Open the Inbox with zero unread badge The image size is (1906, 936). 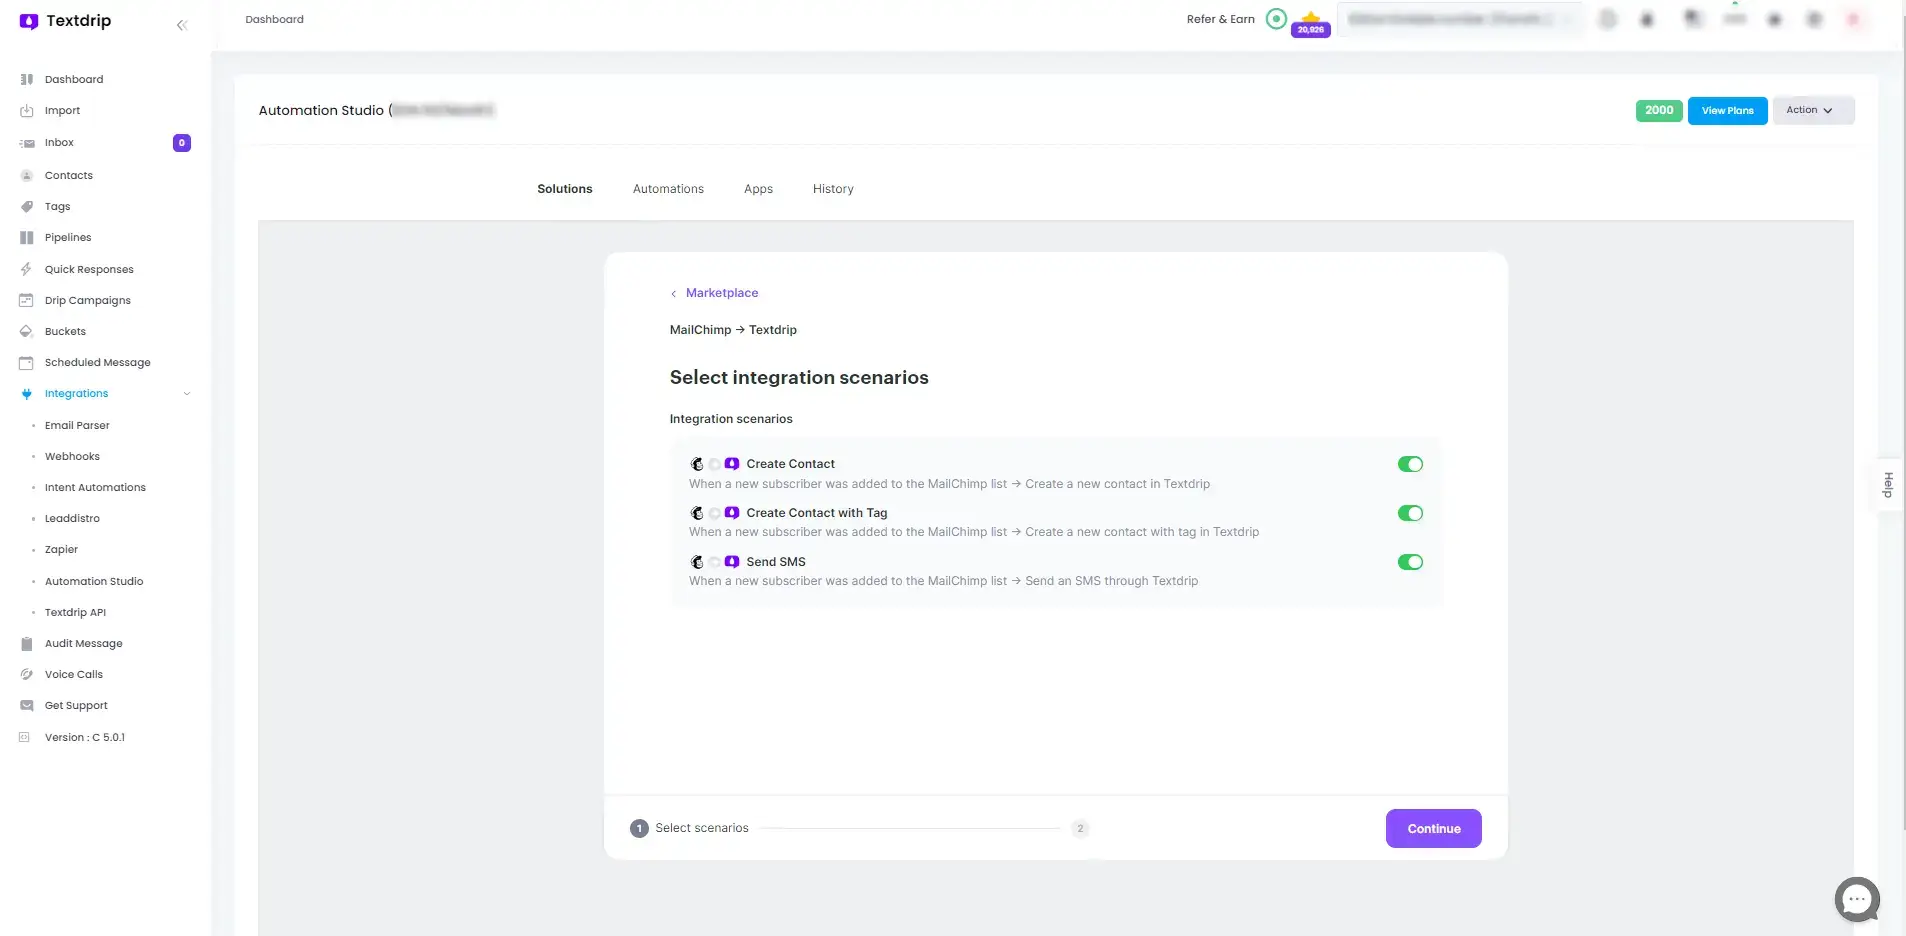(57, 142)
